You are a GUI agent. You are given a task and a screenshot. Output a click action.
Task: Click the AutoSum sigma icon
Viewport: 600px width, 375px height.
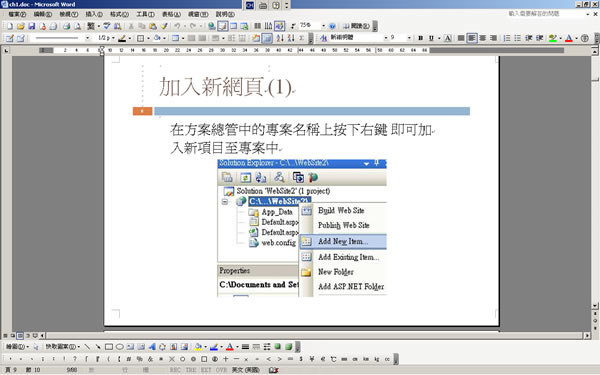pyautogui.click(x=302, y=38)
